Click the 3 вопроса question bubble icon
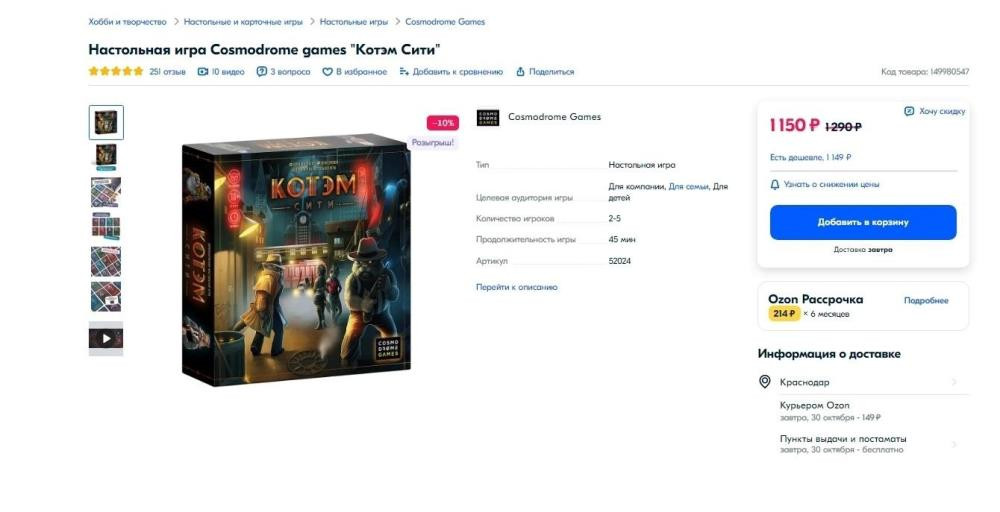The height and width of the screenshot is (512, 1000). (261, 72)
